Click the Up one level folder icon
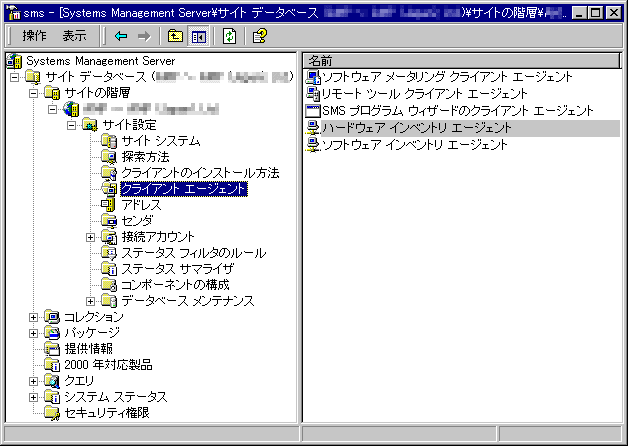Screen dimensions: 629x447 pos(175,37)
